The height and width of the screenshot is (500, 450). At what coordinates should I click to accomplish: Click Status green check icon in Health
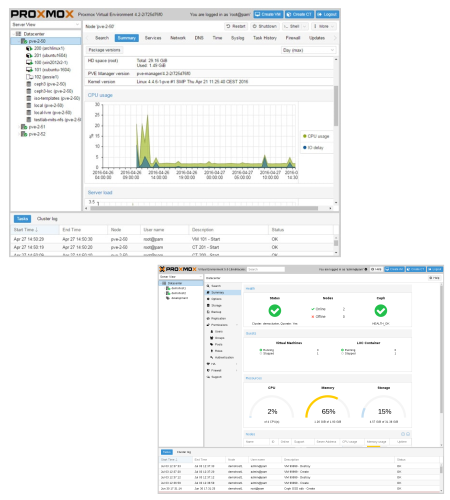tap(275, 311)
